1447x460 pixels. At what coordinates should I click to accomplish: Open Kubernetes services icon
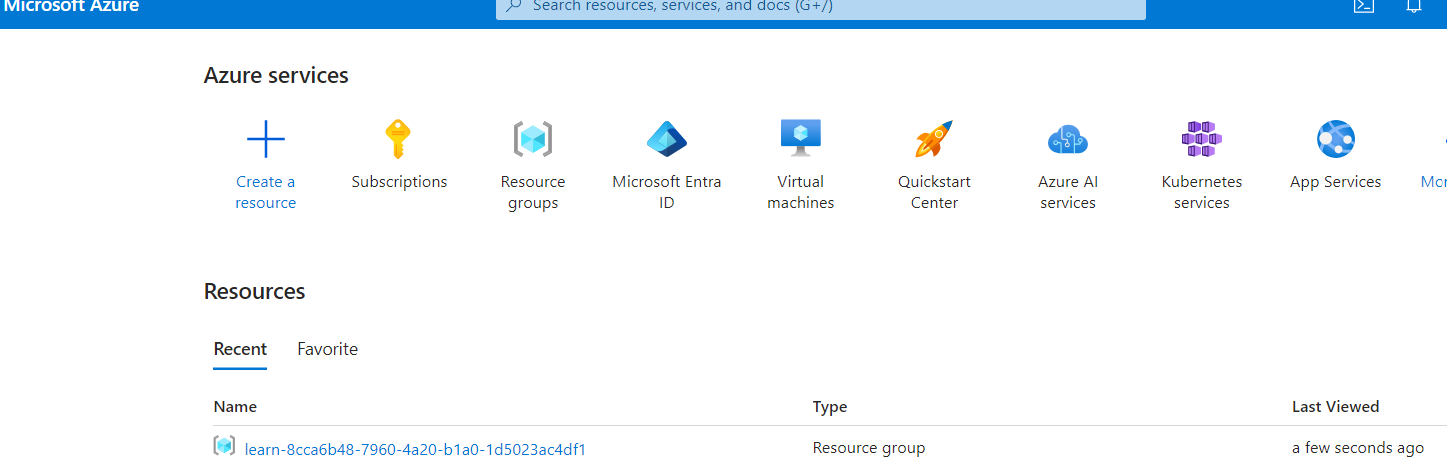click(1202, 139)
